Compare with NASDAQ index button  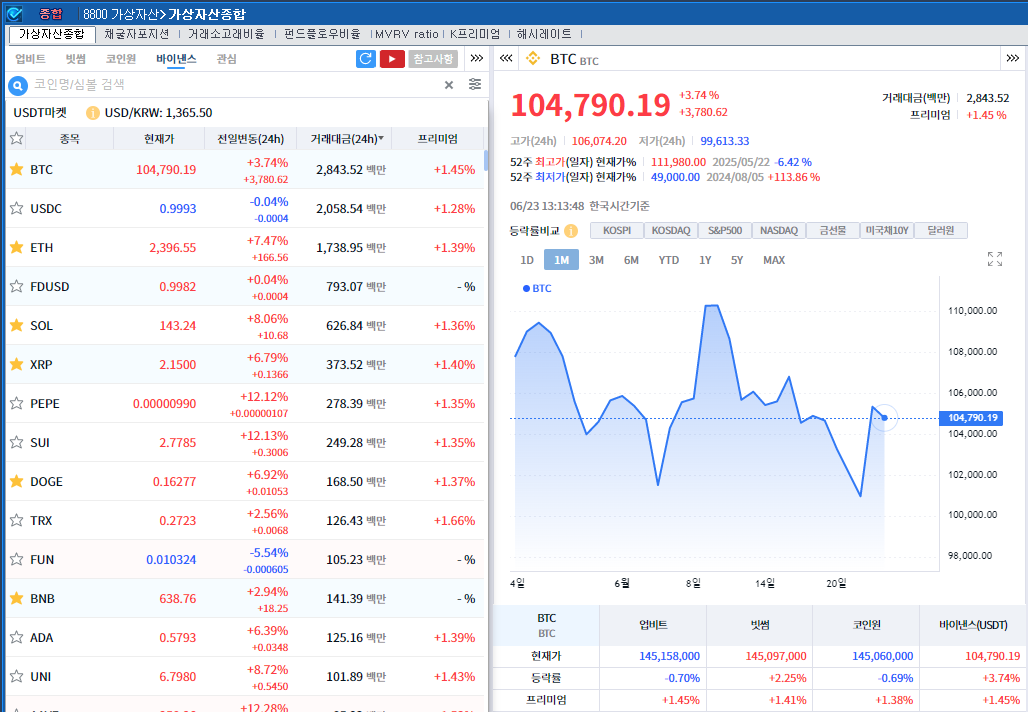point(778,231)
